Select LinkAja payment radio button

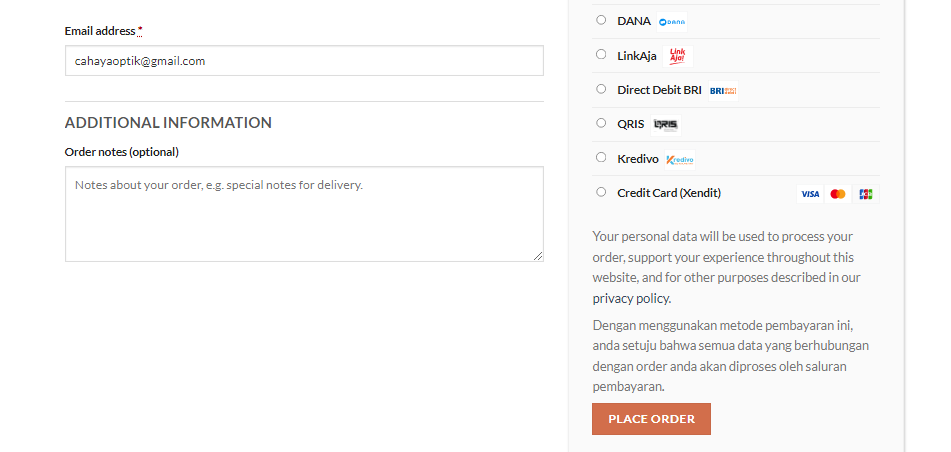[x=601, y=55]
